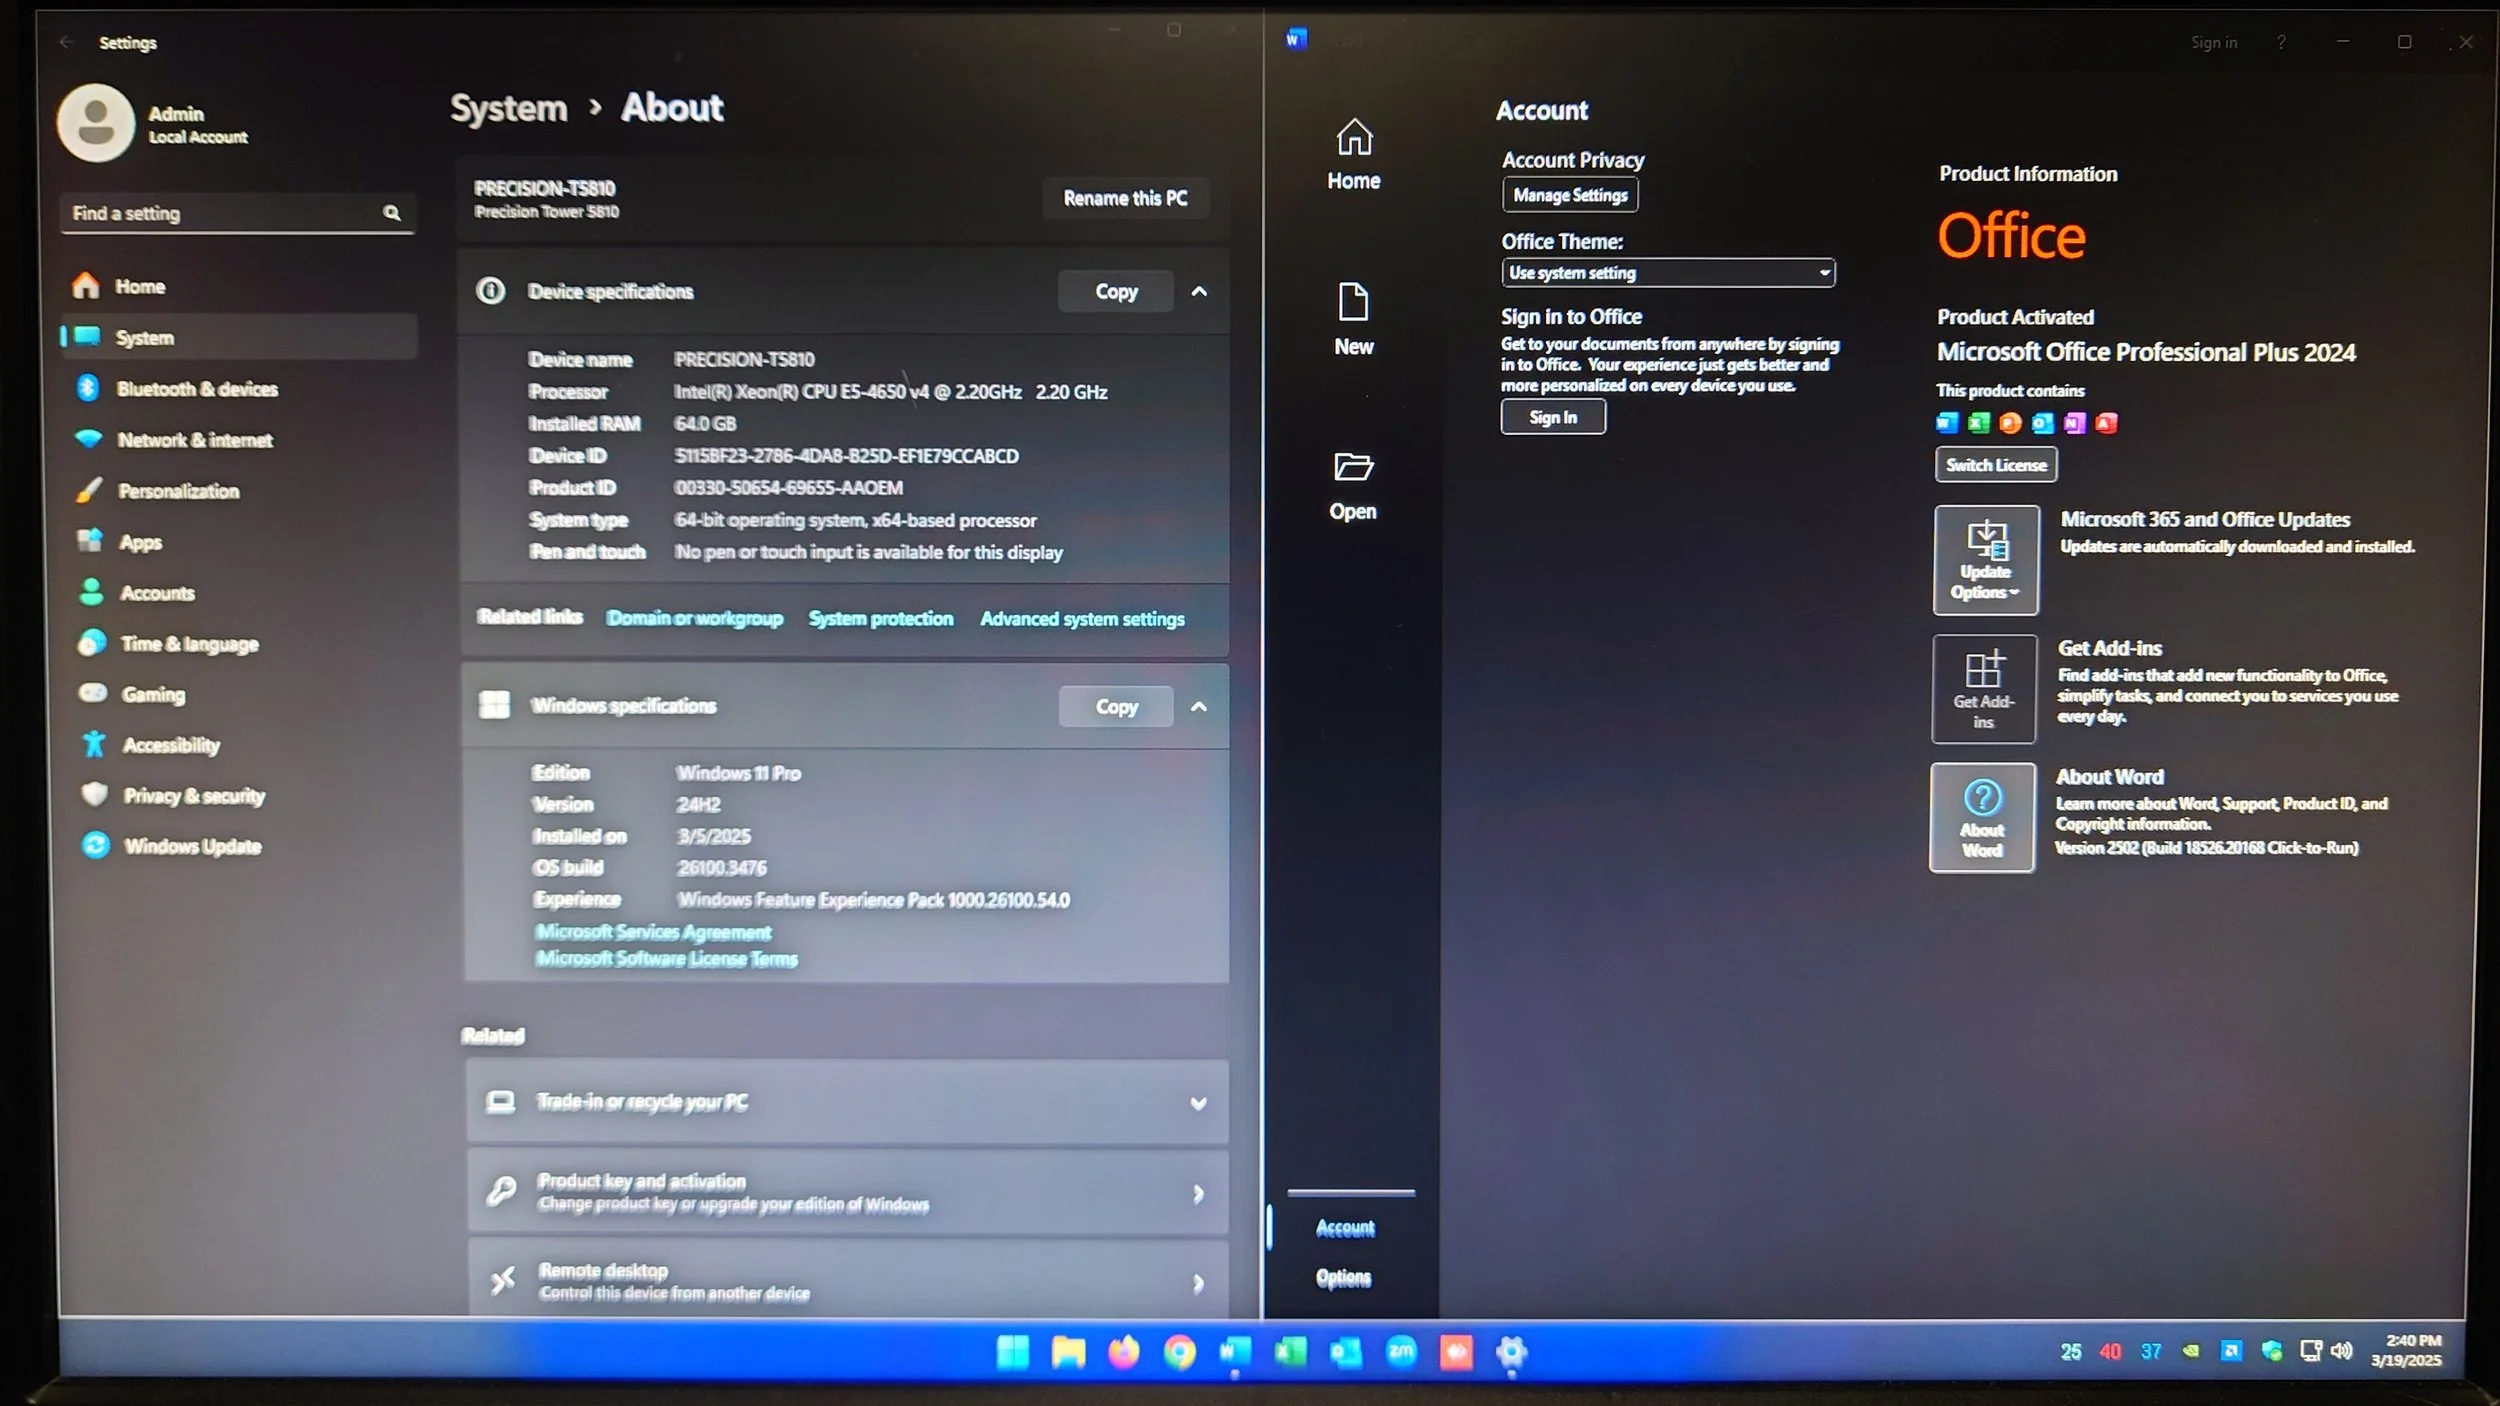Screen dimensions: 2500x1406
Task: Click the Excel icon in the taskbar
Action: point(1289,1352)
